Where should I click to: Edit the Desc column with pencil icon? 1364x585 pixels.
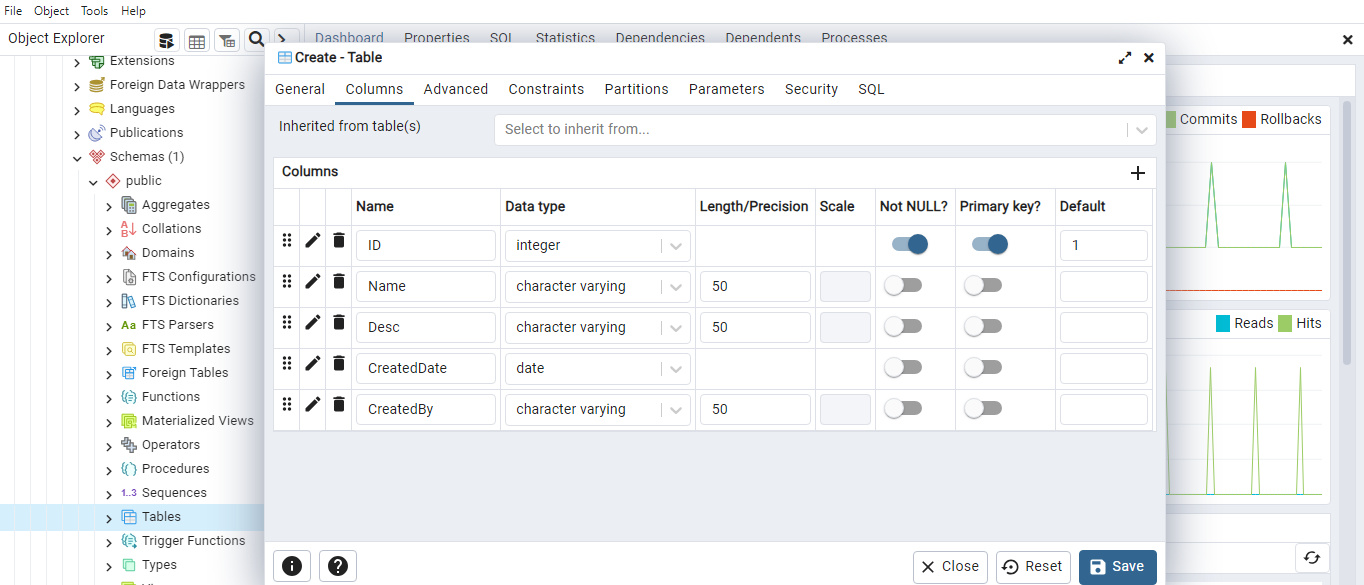[313, 323]
